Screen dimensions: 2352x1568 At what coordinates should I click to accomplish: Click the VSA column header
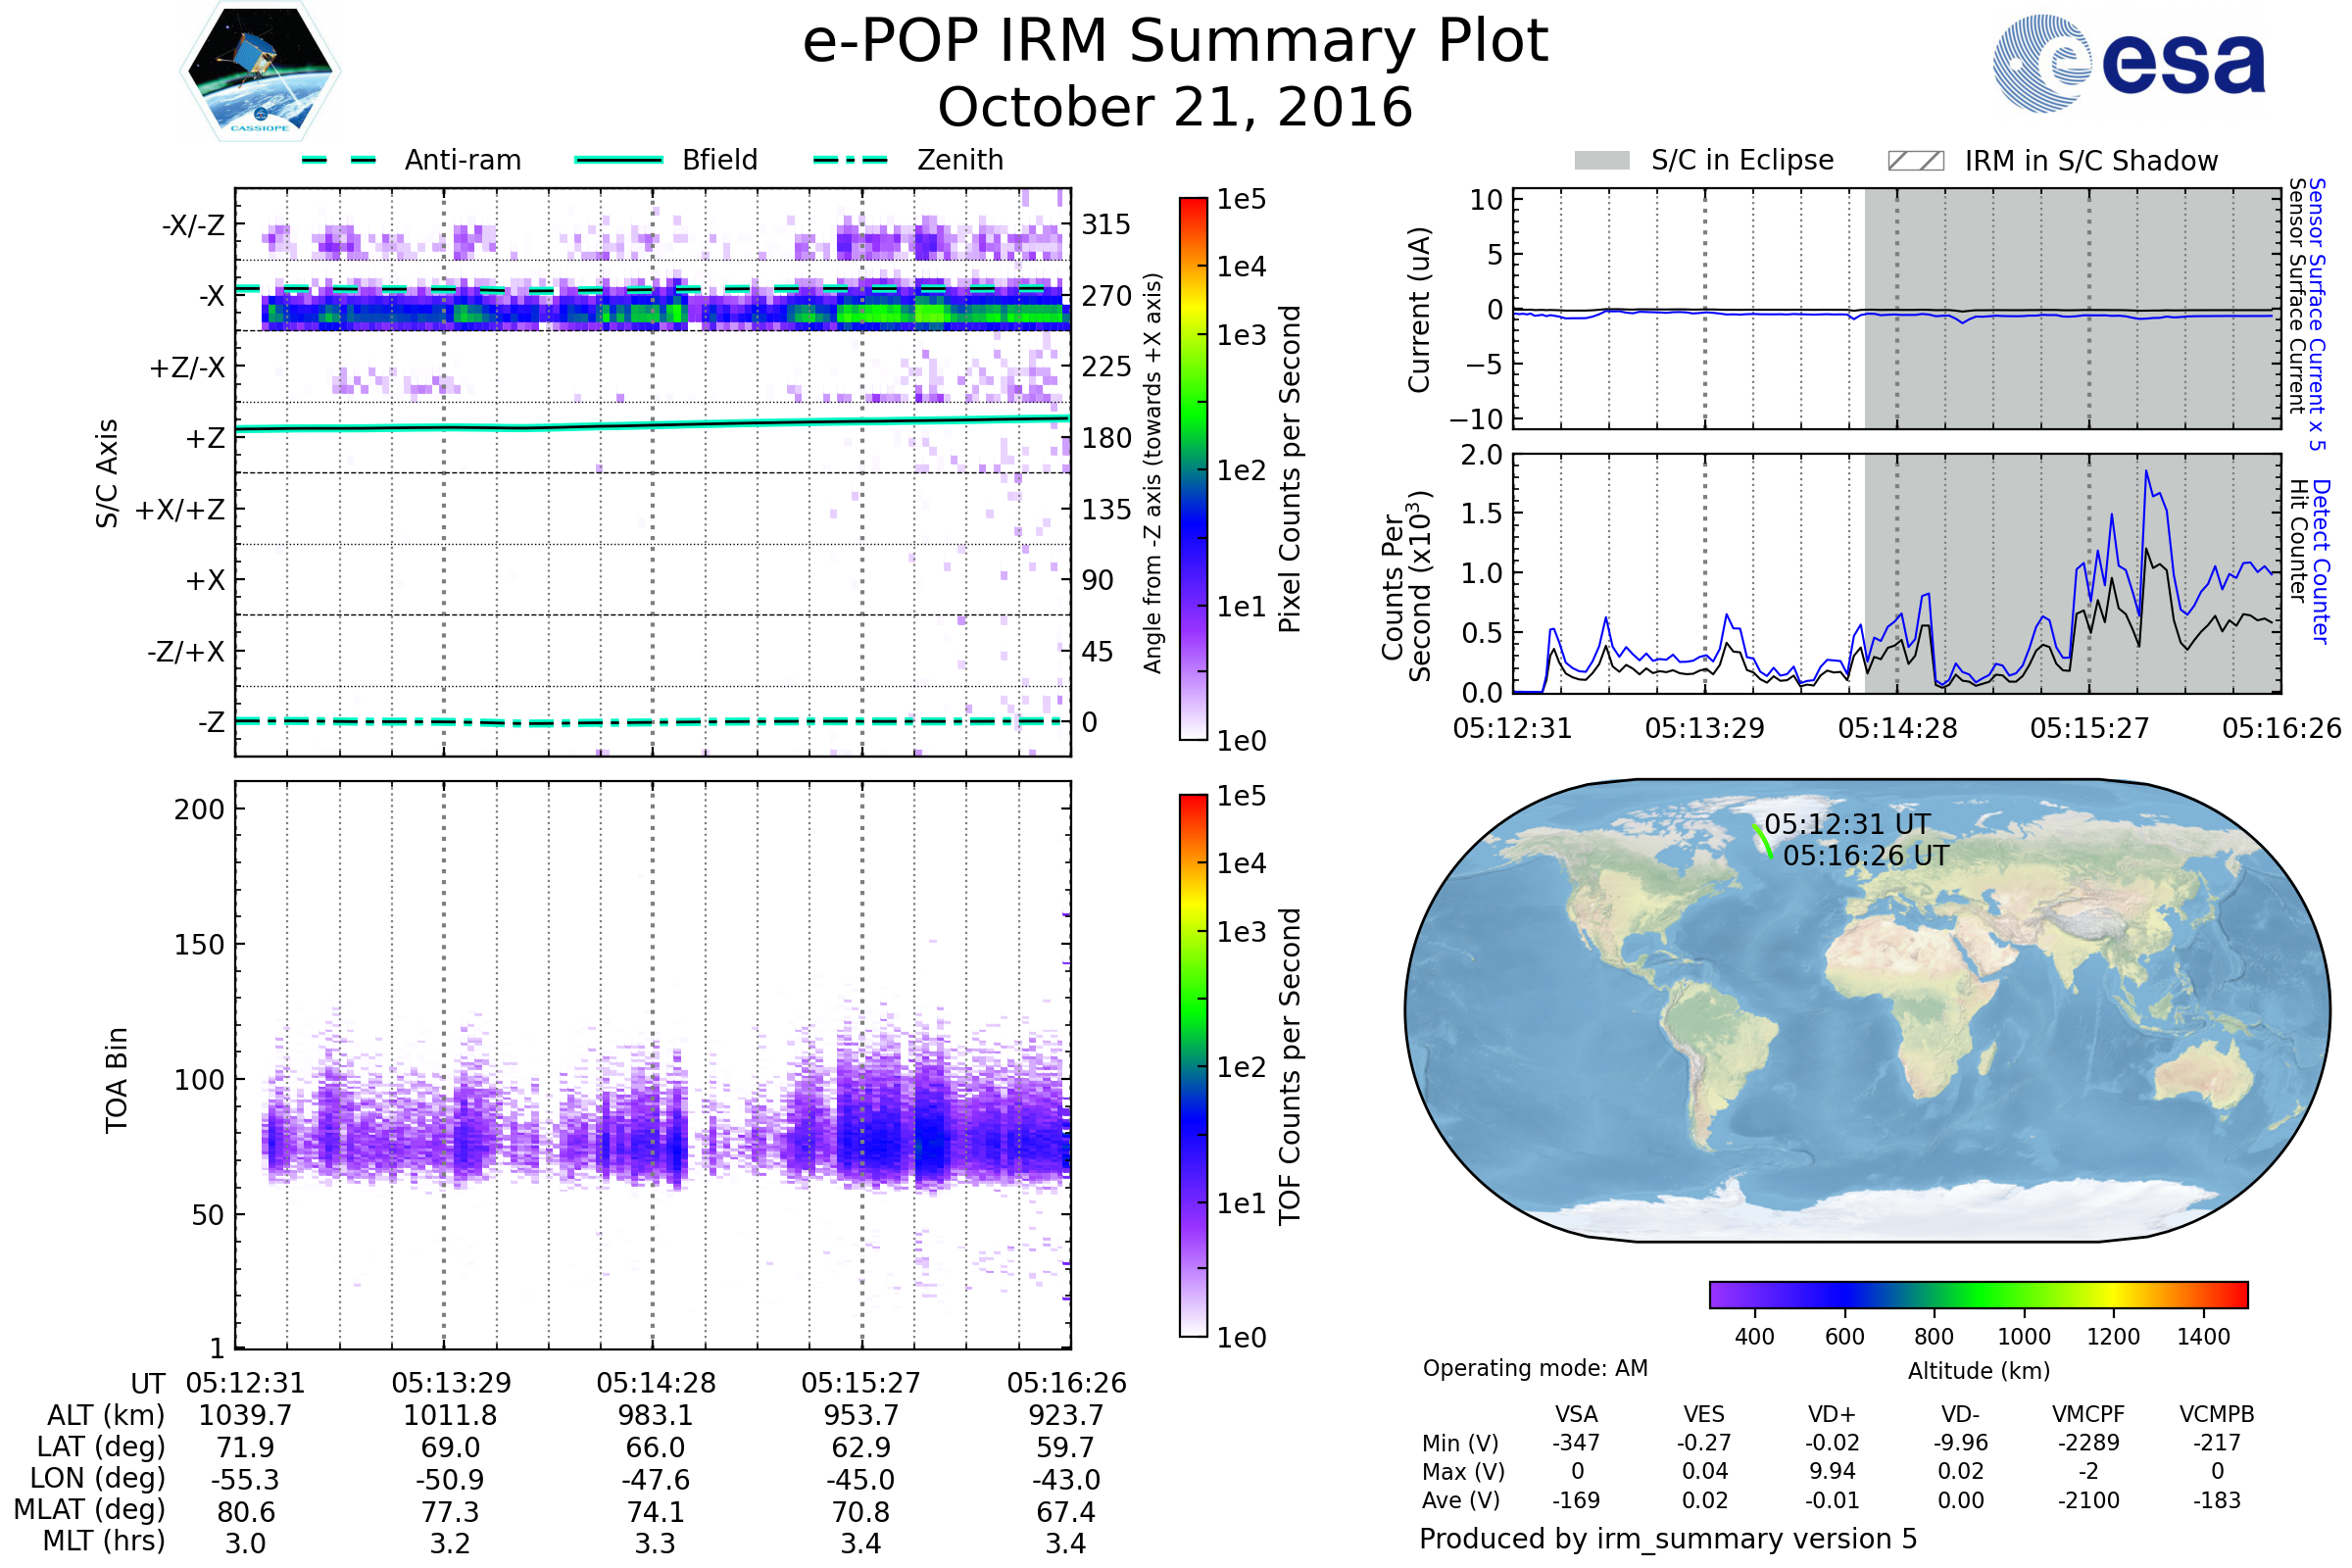[1576, 1414]
